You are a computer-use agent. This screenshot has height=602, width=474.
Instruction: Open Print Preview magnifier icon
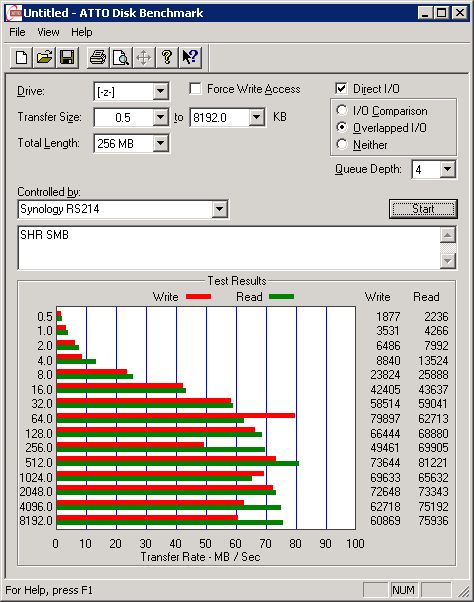tap(121, 58)
